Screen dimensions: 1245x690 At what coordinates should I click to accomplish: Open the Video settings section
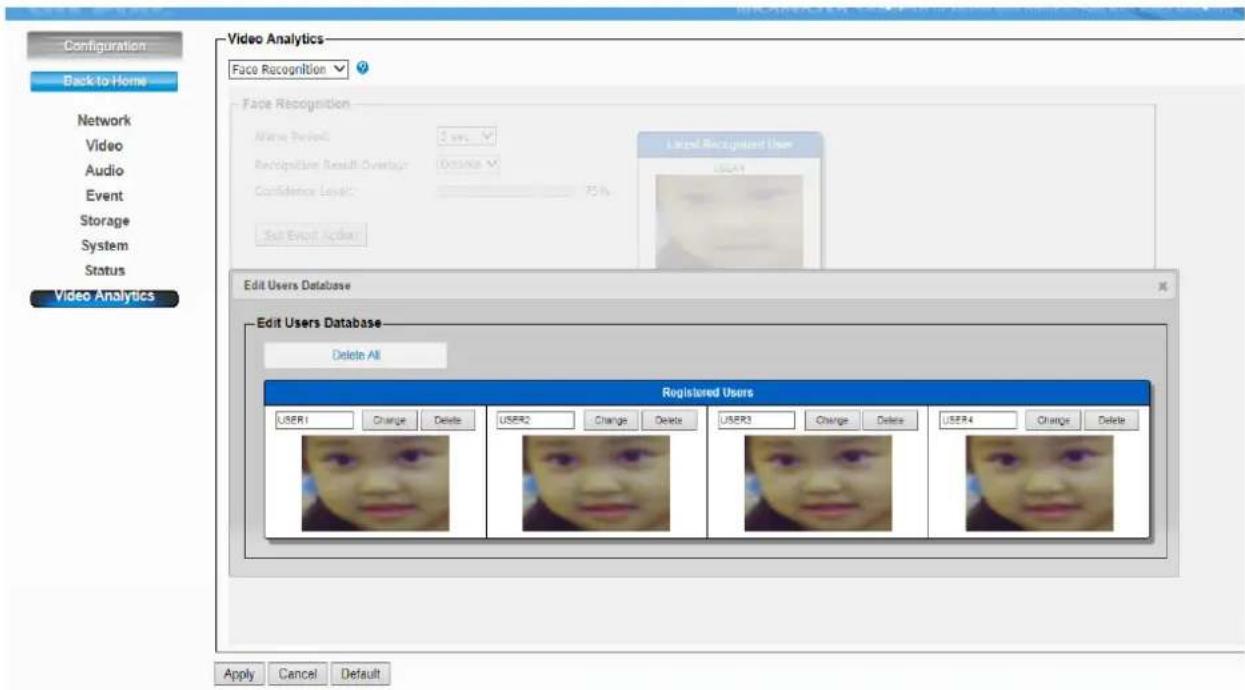click(104, 145)
